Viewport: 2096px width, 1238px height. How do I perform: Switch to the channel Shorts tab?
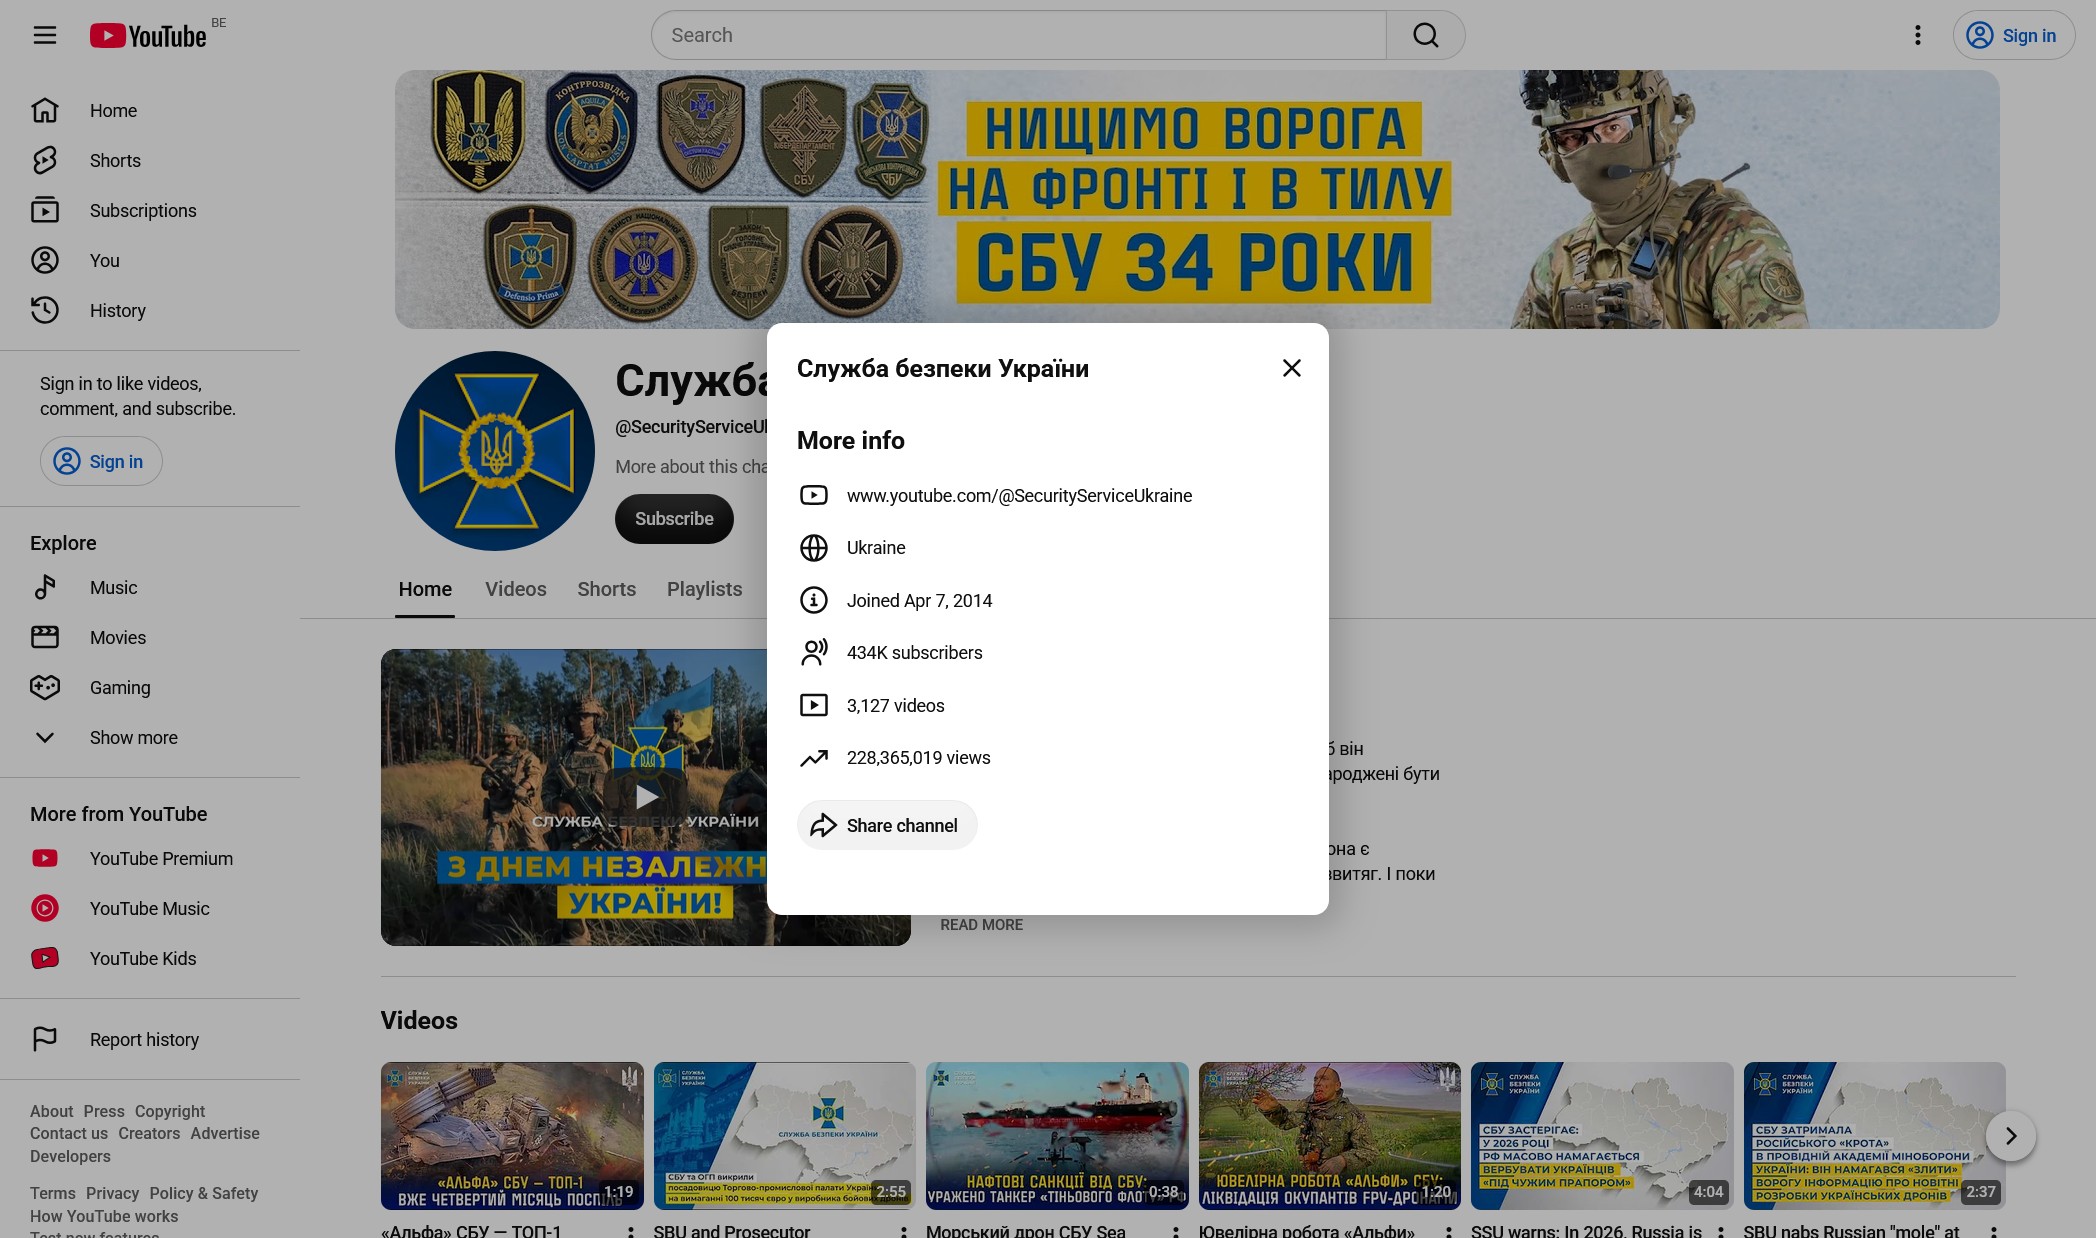[x=606, y=590]
